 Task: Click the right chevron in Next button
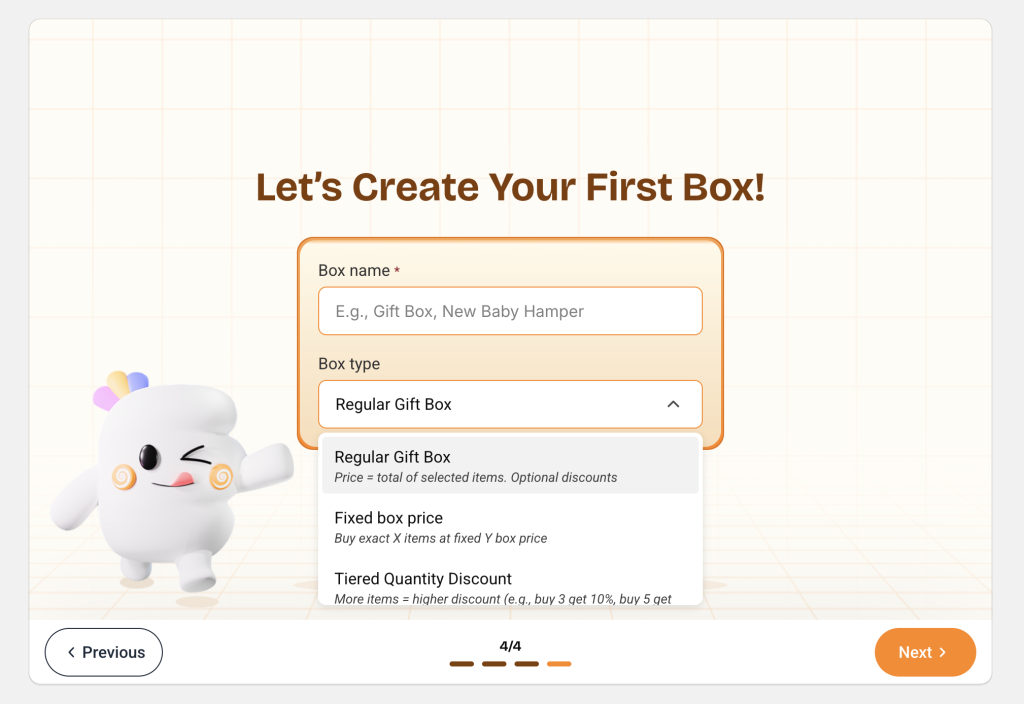coord(942,652)
